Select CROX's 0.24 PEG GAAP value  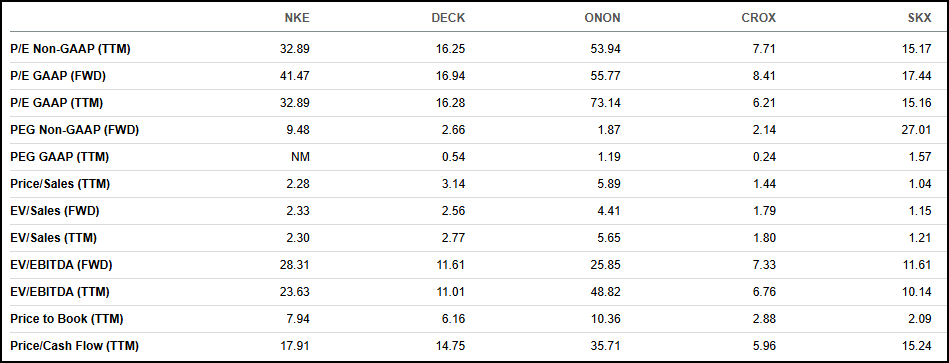[763, 157]
